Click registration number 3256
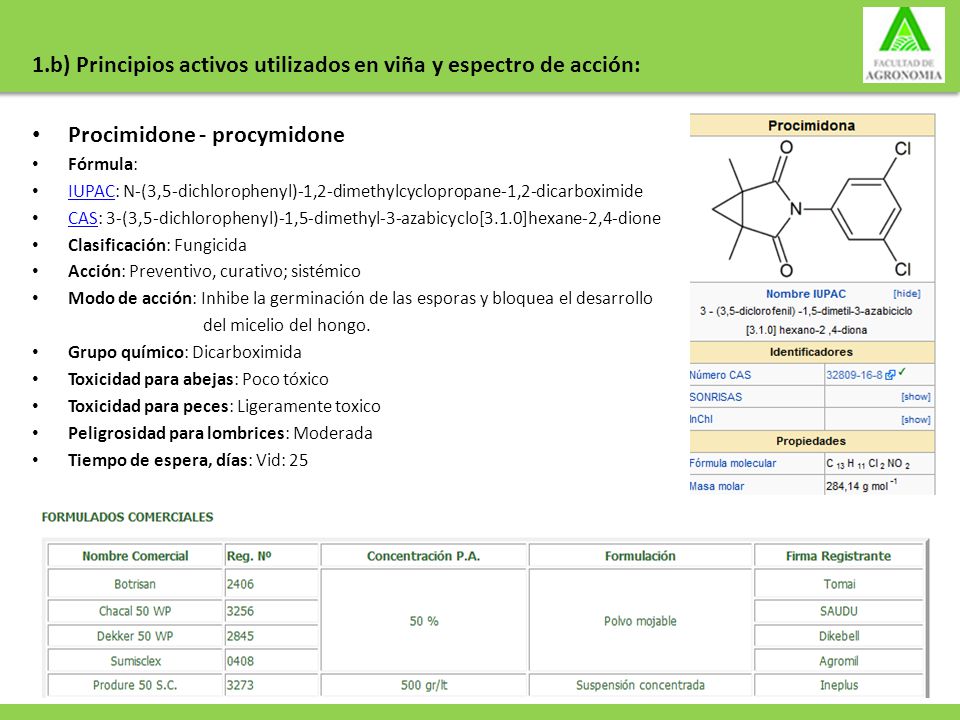Screen dimensions: 960x720 tap(240, 611)
